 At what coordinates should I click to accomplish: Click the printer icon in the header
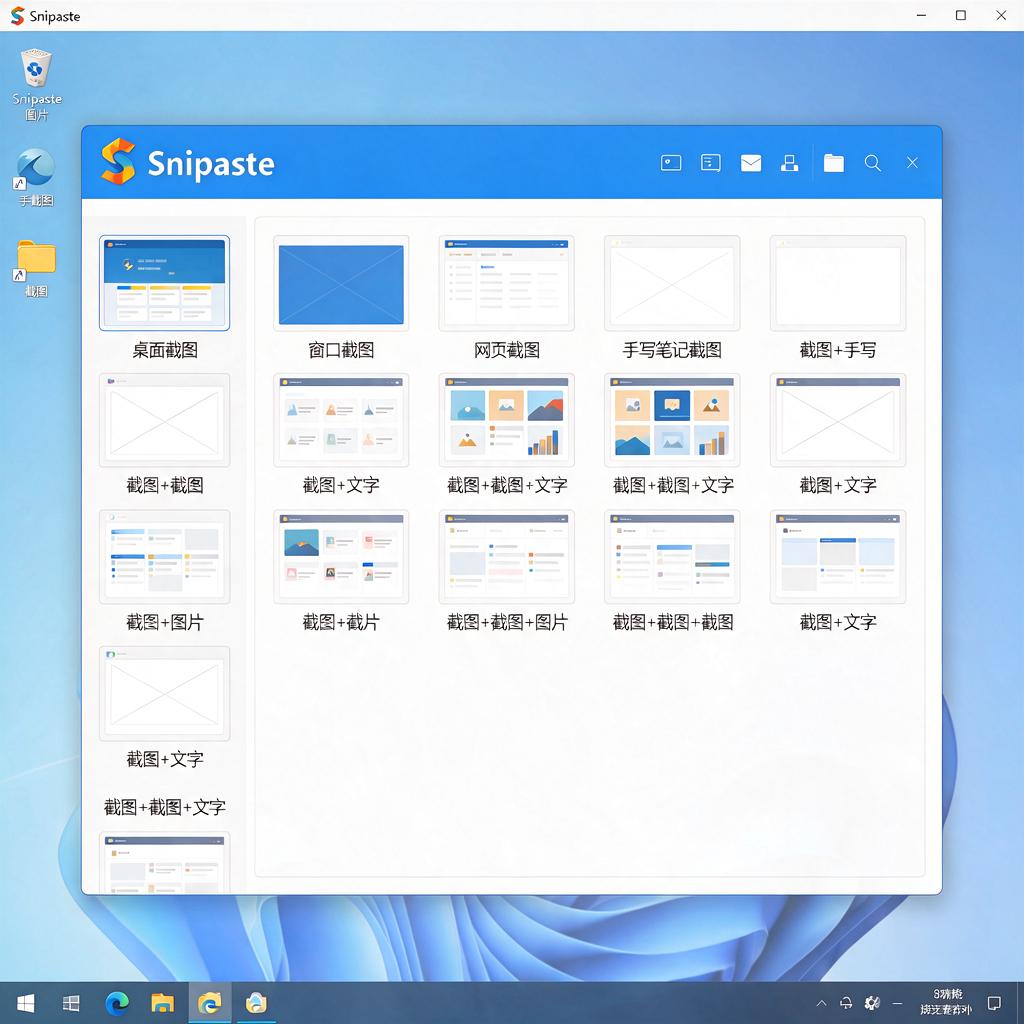tap(790, 163)
